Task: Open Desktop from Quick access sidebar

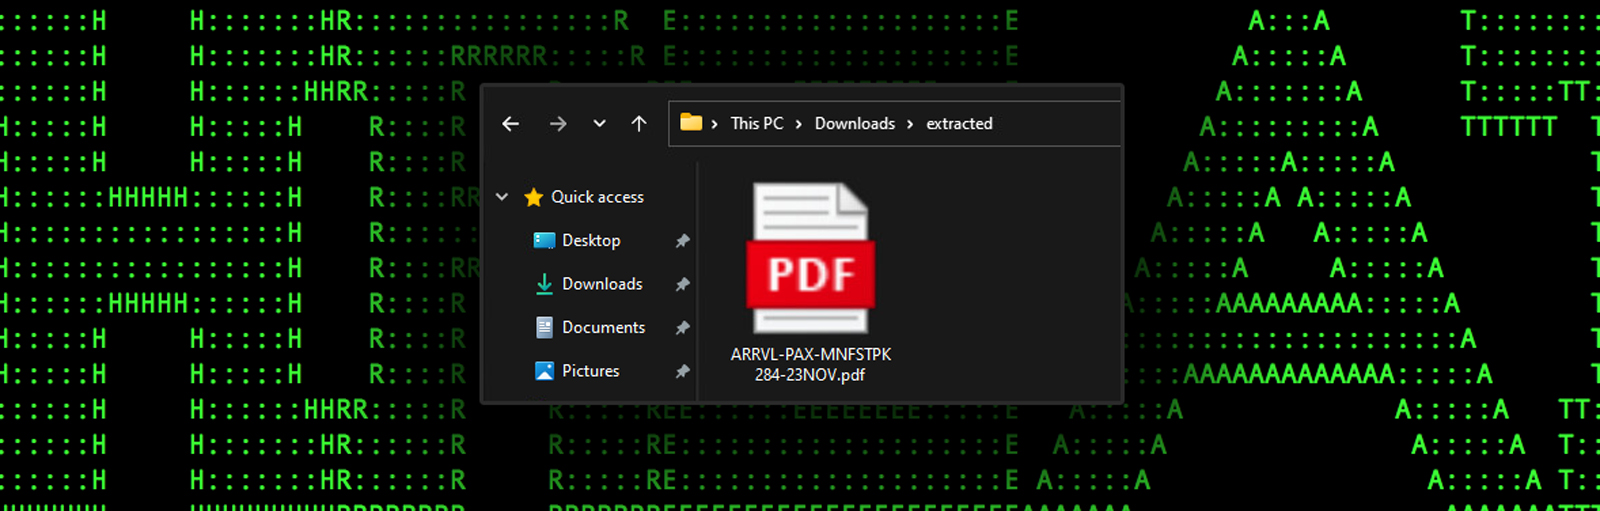Action: [x=590, y=241]
